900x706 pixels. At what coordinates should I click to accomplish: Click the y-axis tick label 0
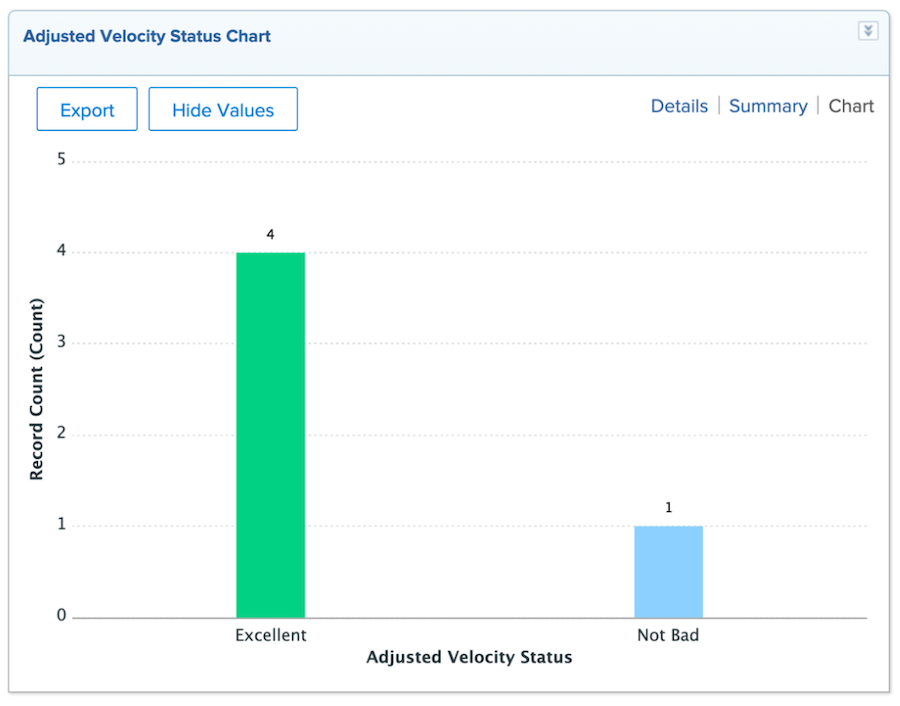[x=61, y=616]
